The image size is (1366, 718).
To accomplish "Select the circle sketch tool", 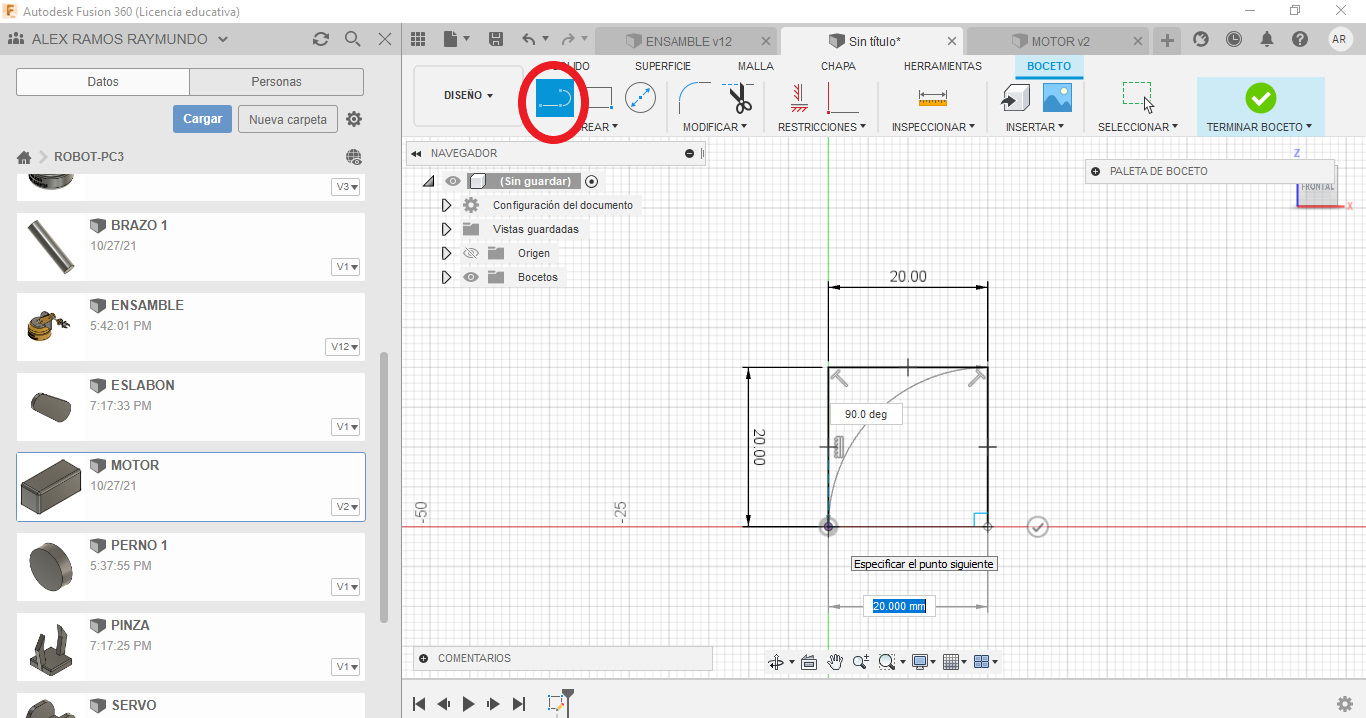I will [640, 98].
